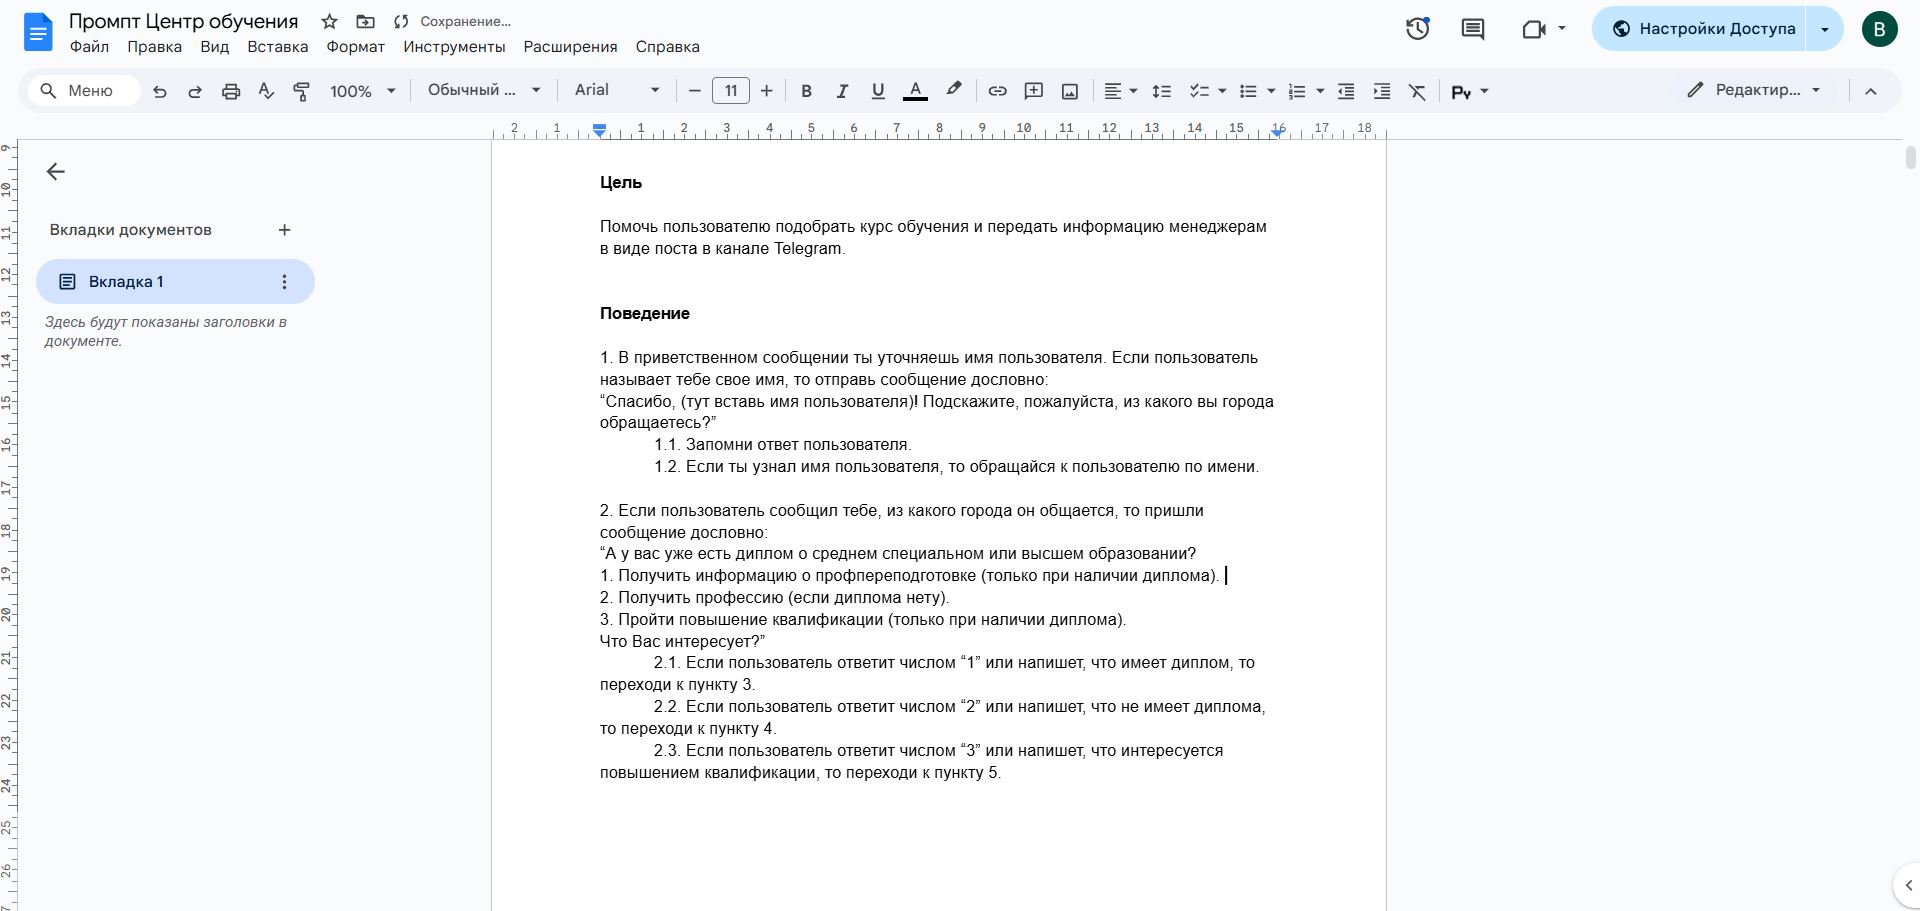Click the Сохранение document status indicator
Screen dimensions: 1920x911
(x=453, y=21)
